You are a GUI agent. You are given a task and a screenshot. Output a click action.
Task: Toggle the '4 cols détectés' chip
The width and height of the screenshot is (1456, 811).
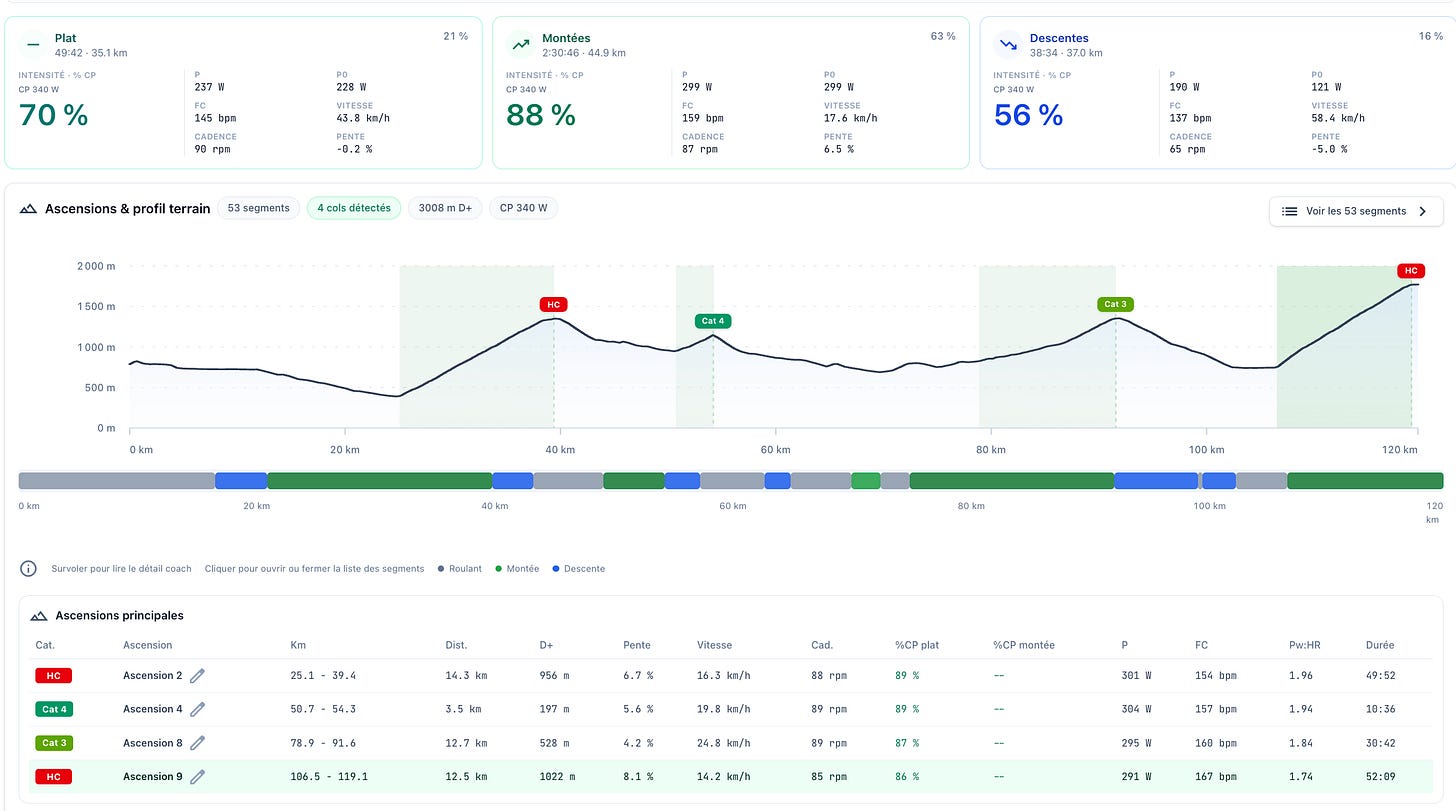coord(354,208)
